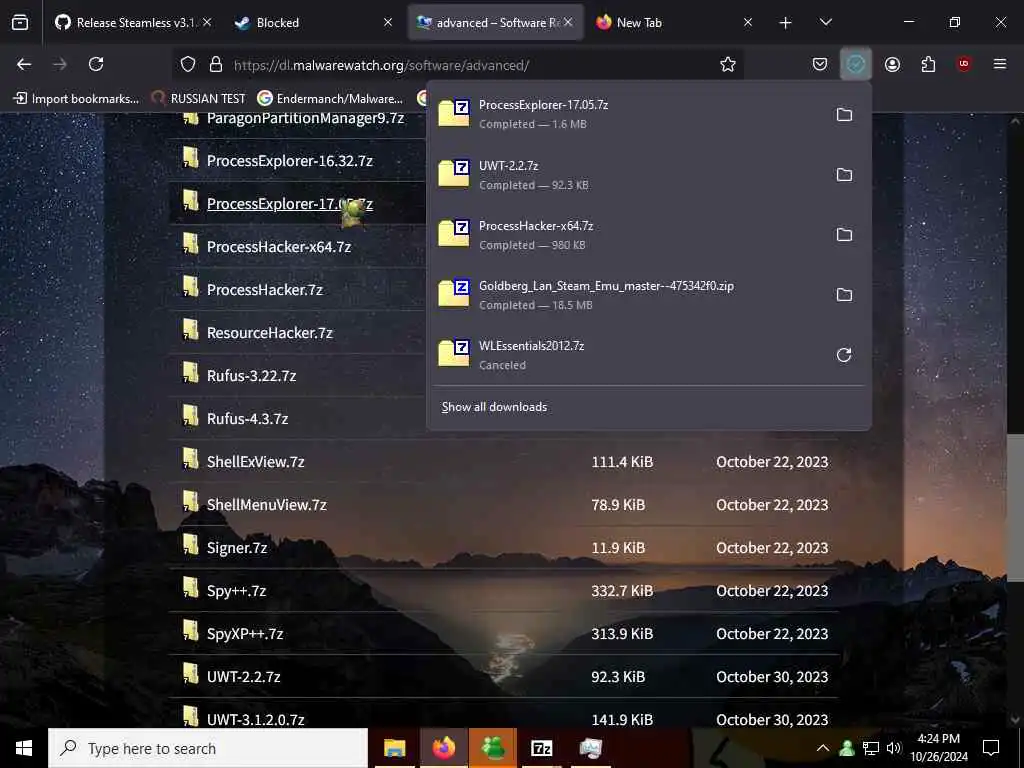This screenshot has height=768, width=1024.
Task: Open the notification center
Action: click(x=991, y=748)
